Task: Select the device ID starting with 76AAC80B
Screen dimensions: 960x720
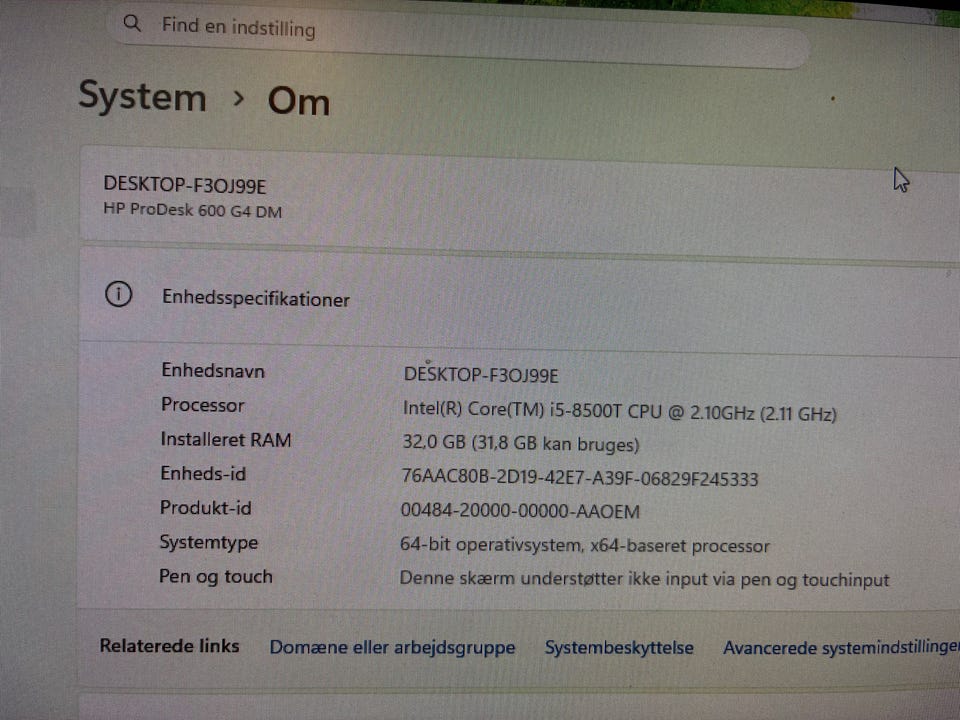Action: [x=580, y=478]
